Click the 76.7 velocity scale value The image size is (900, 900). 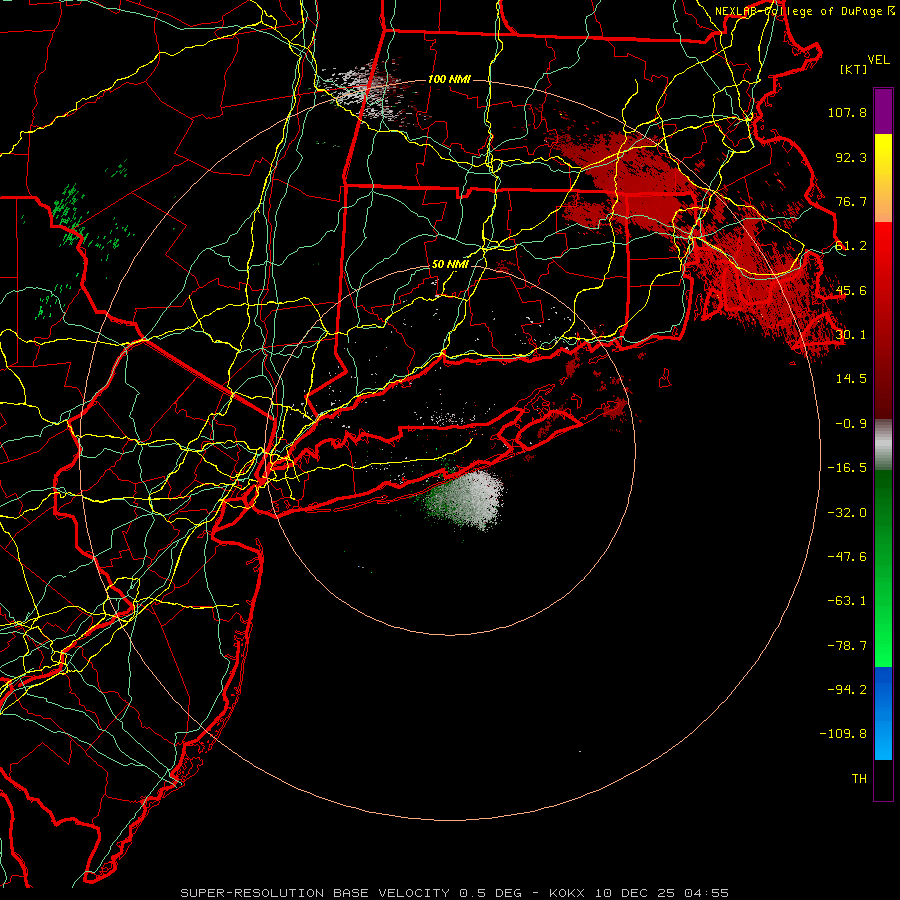[851, 201]
